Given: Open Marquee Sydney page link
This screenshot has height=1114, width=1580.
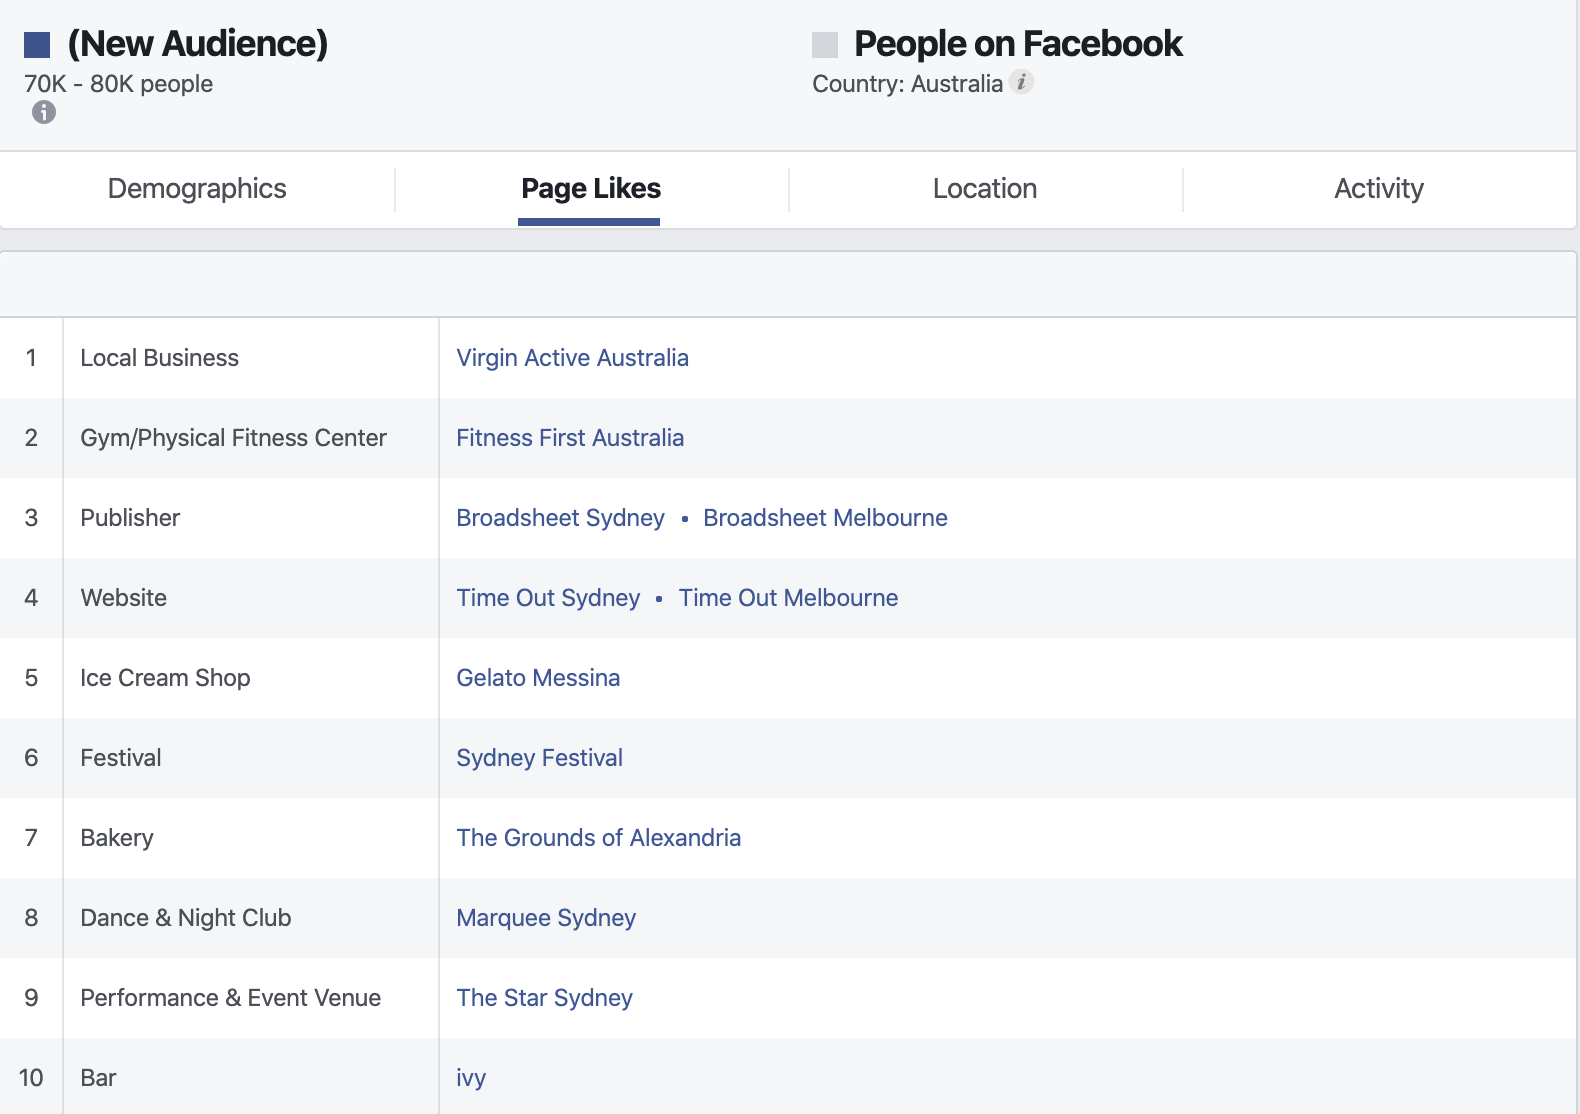Looking at the screenshot, I should pos(546,918).
